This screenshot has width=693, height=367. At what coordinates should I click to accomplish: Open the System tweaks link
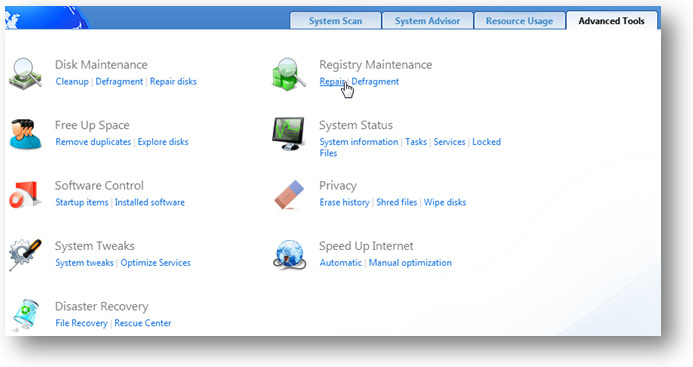click(84, 263)
